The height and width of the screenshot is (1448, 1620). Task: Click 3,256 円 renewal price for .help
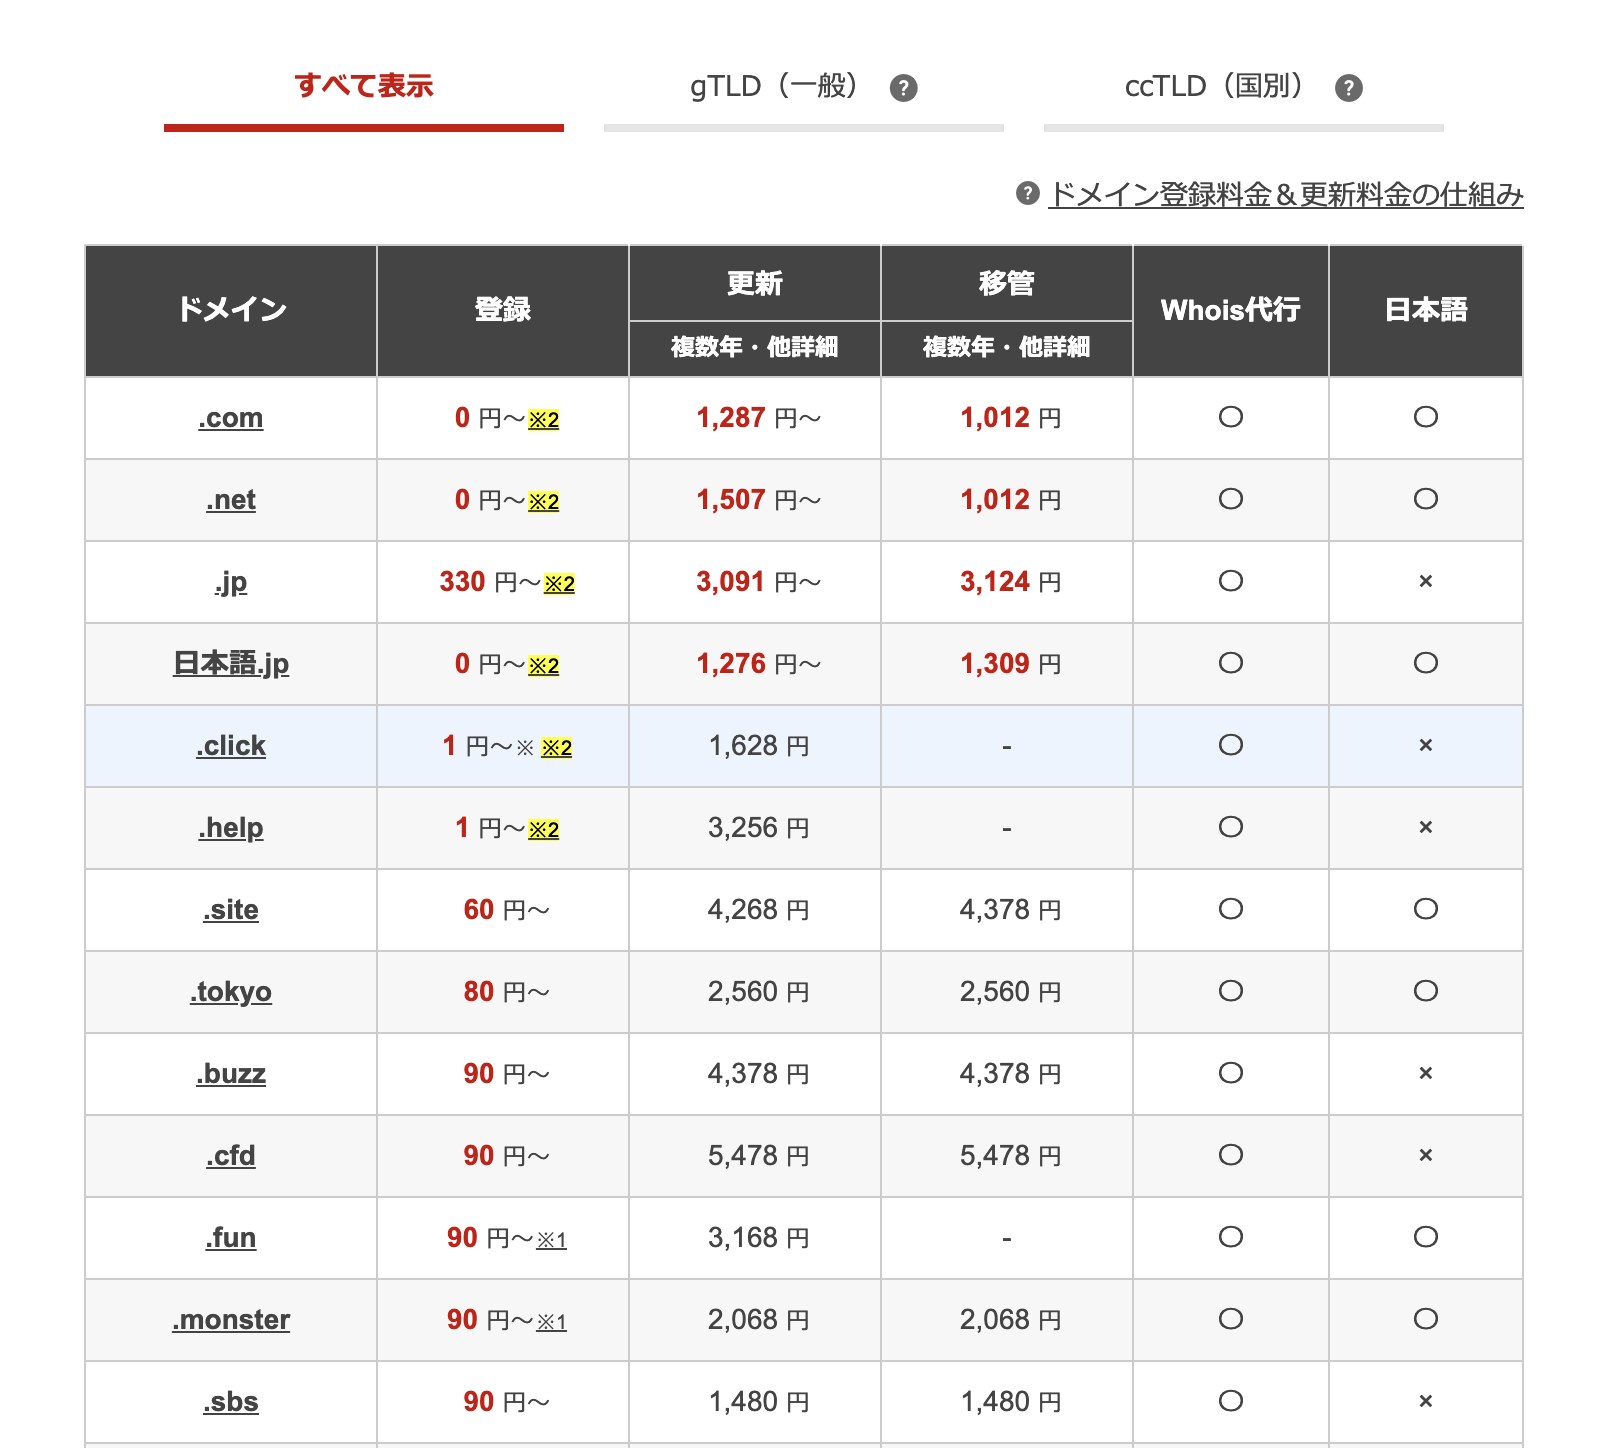click(759, 828)
